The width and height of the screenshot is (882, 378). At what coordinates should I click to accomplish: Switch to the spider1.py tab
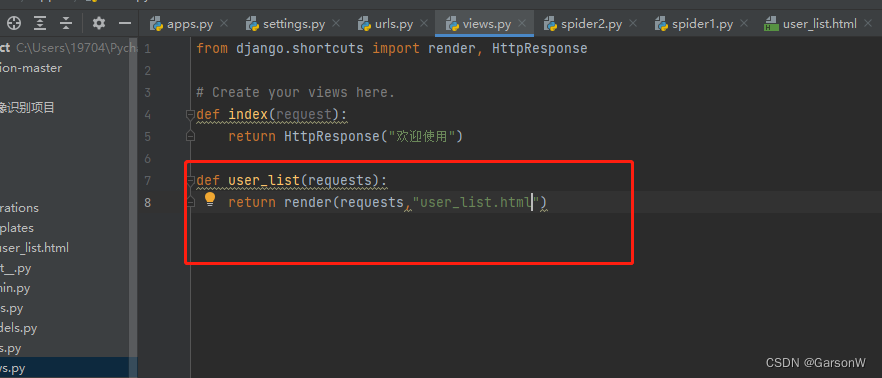[701, 24]
